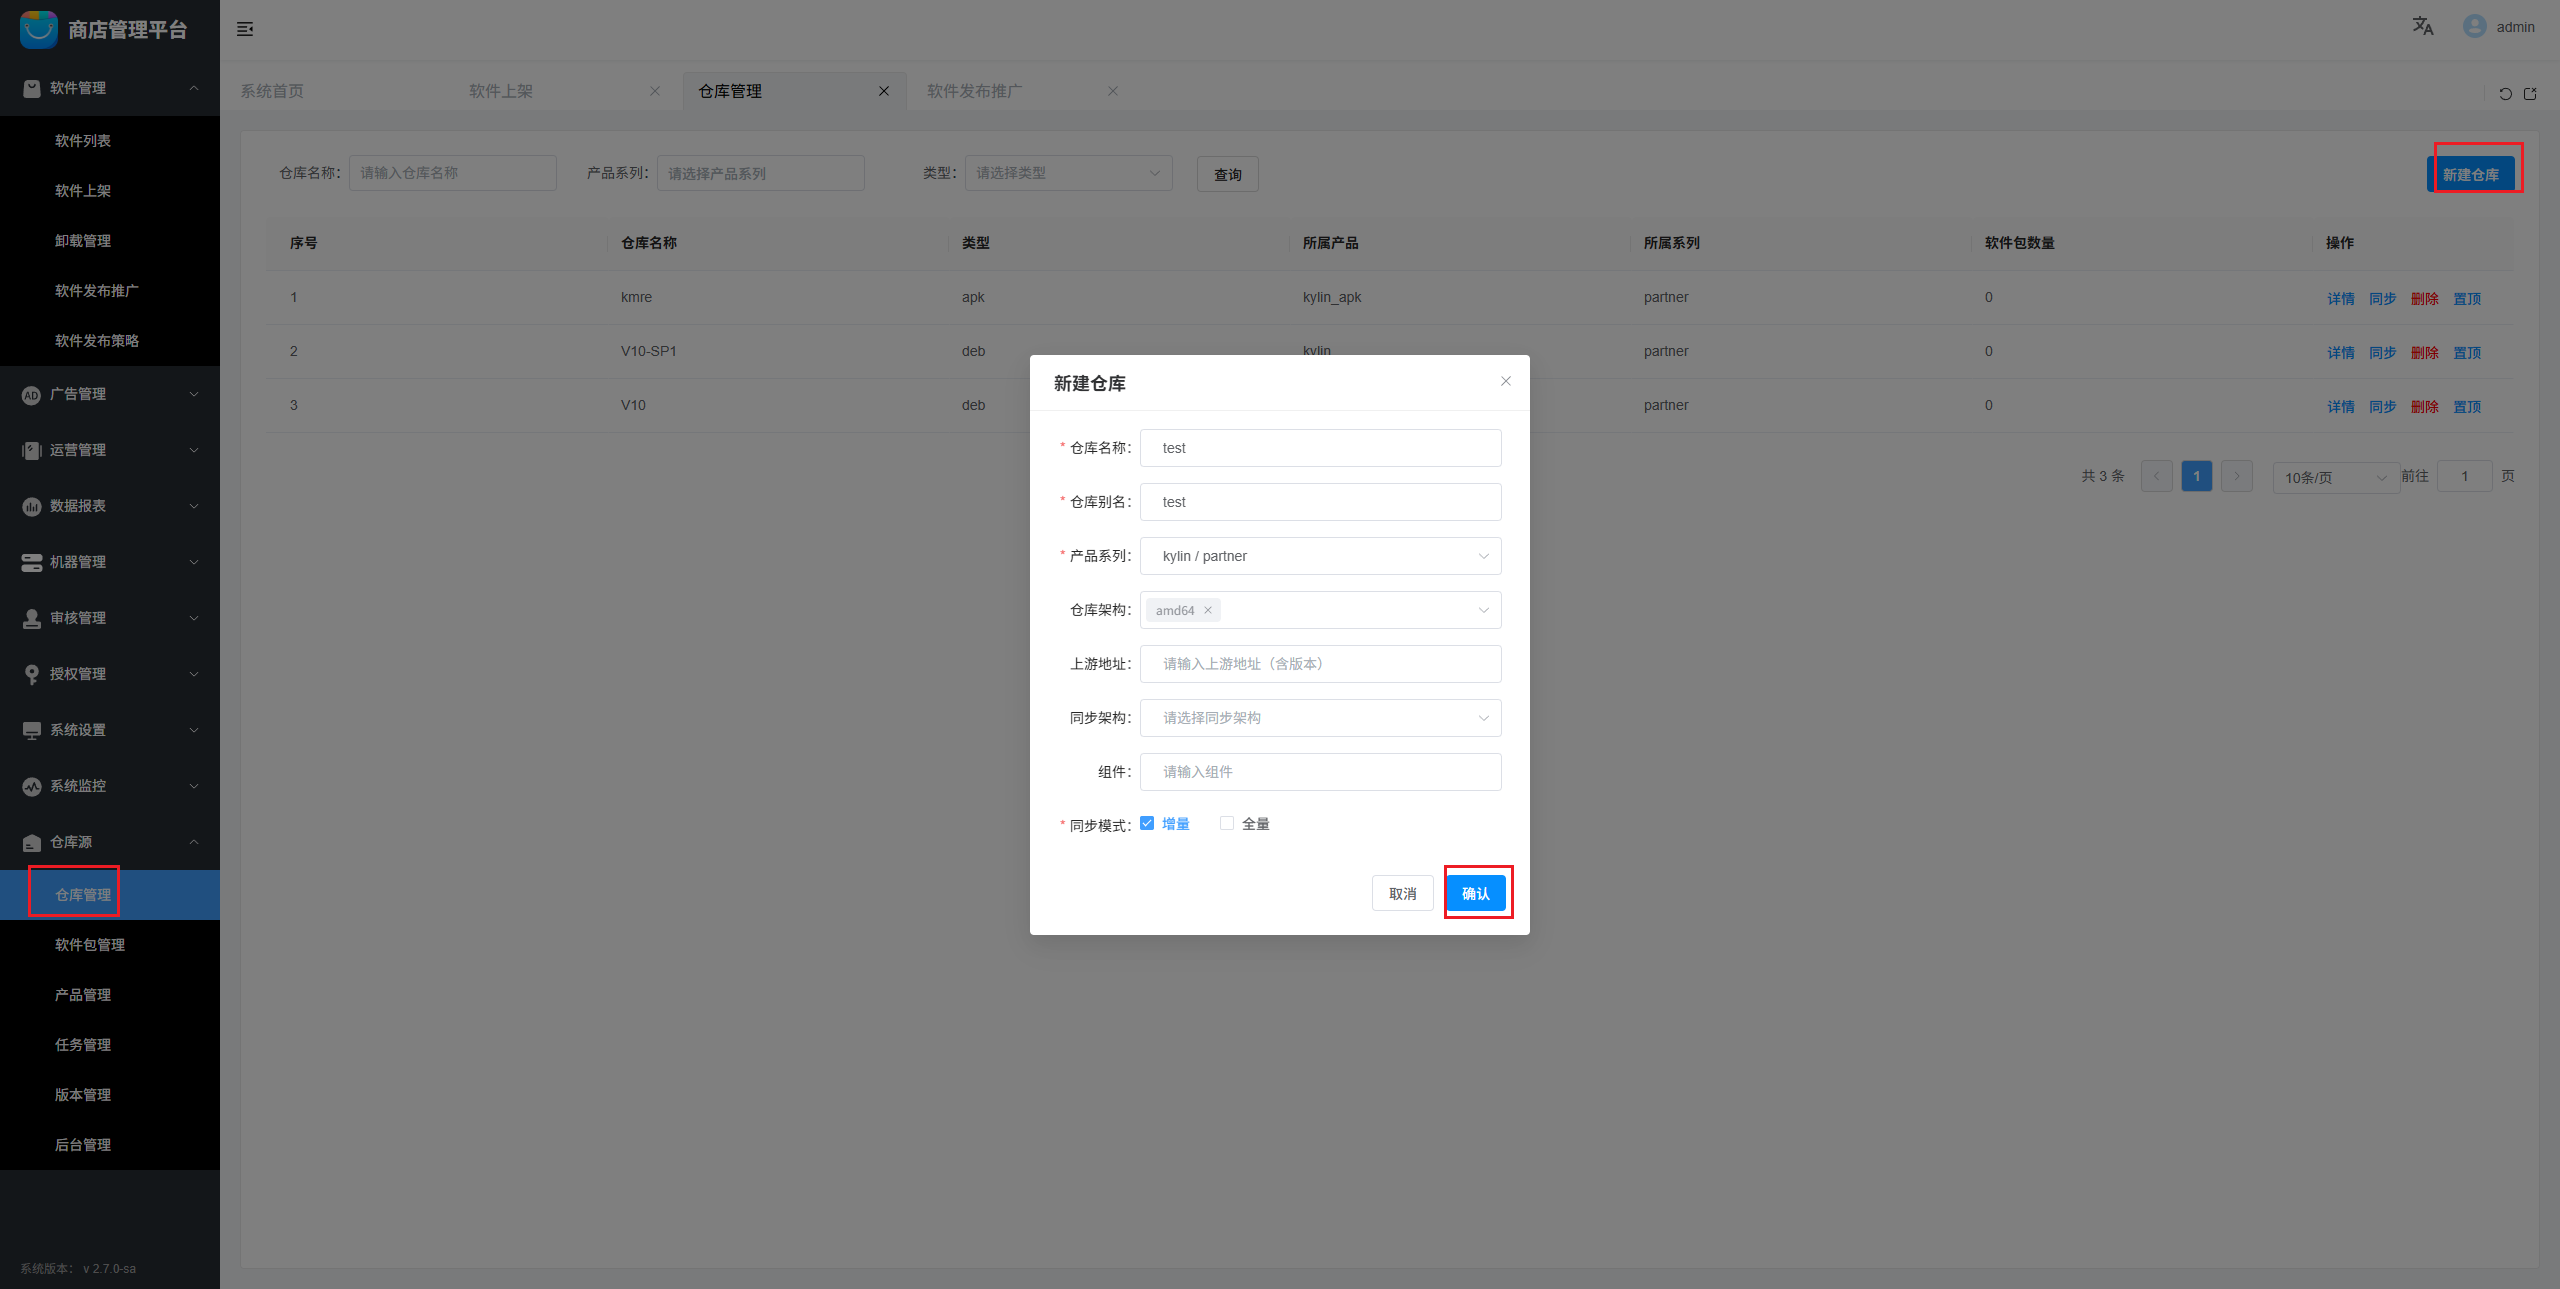Switch to the 软件发布推广 tab

click(x=974, y=91)
